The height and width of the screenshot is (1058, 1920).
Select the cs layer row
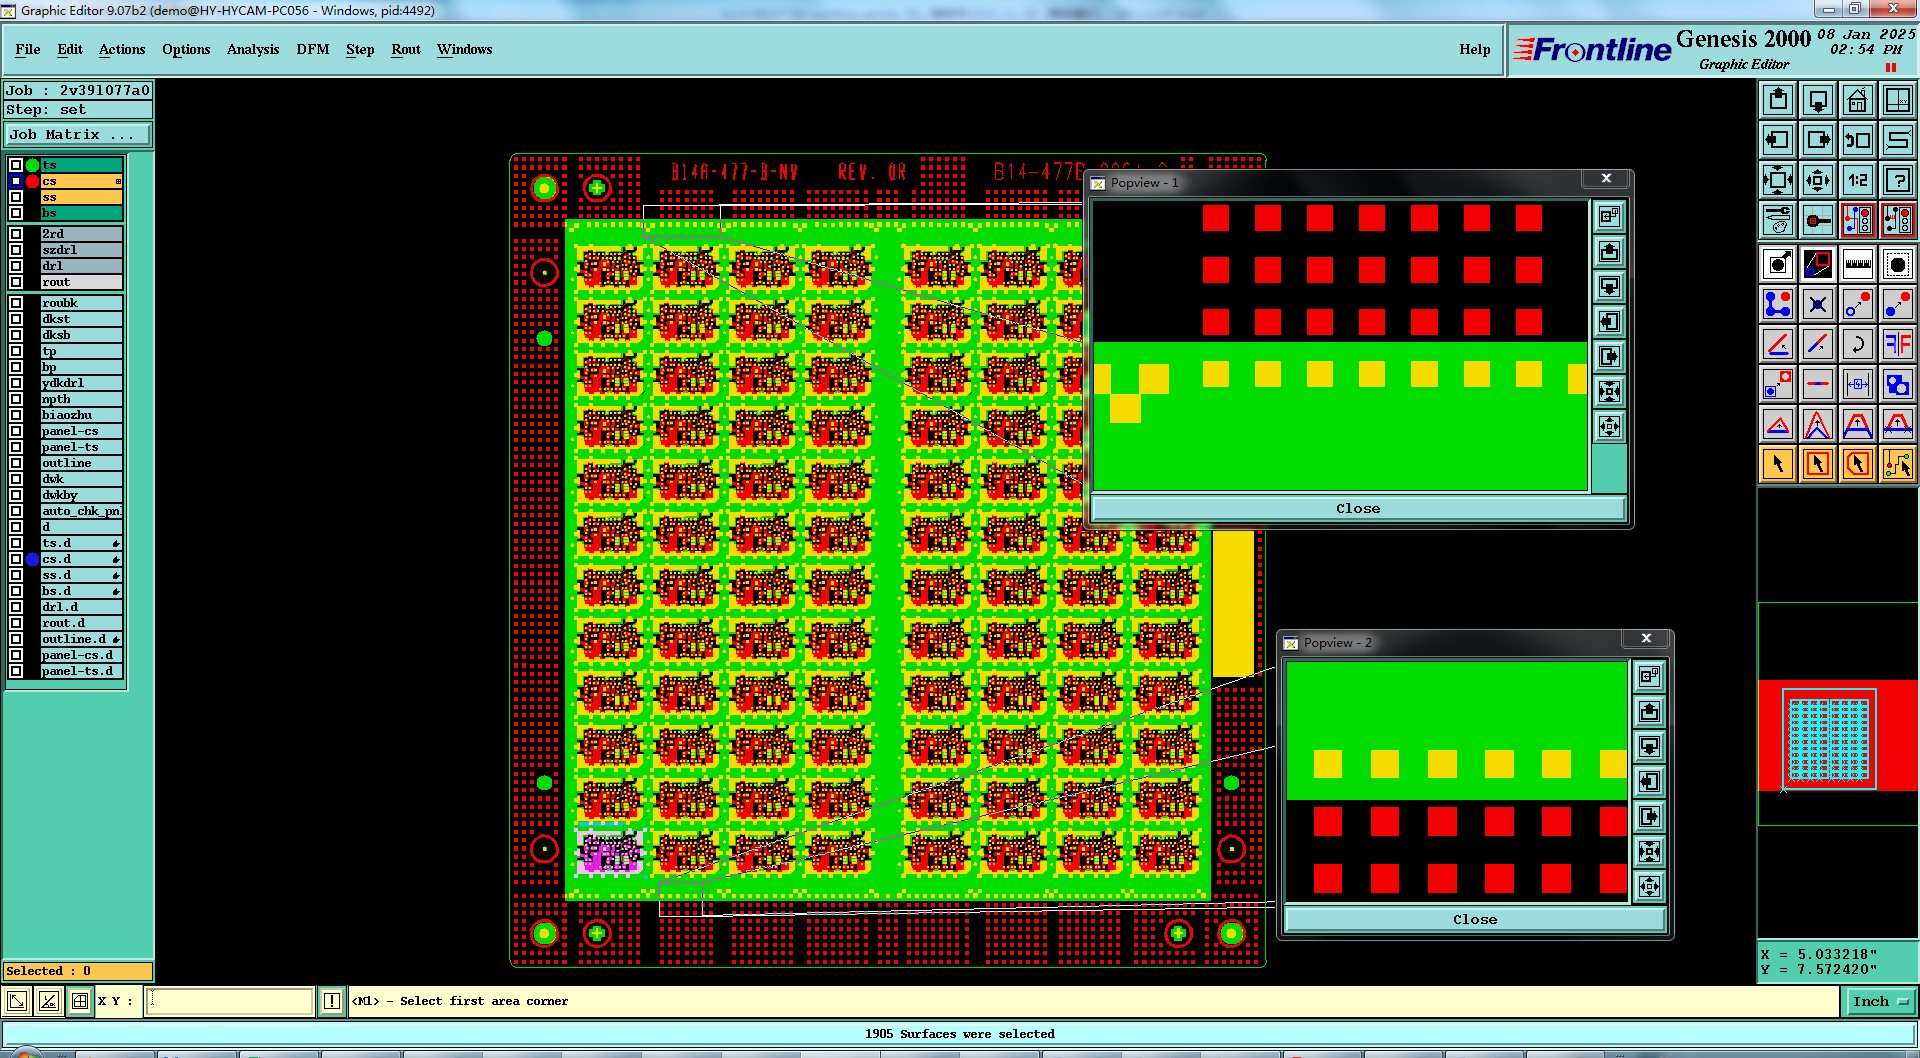[x=81, y=181]
